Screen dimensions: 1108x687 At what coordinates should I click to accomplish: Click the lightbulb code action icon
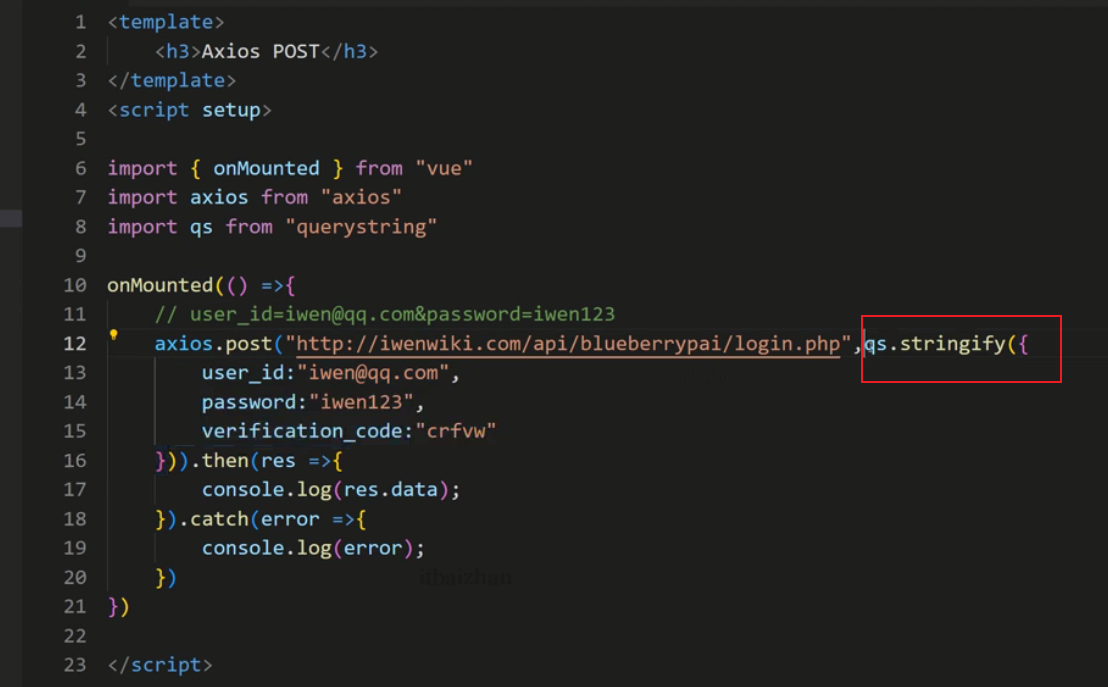point(114,336)
